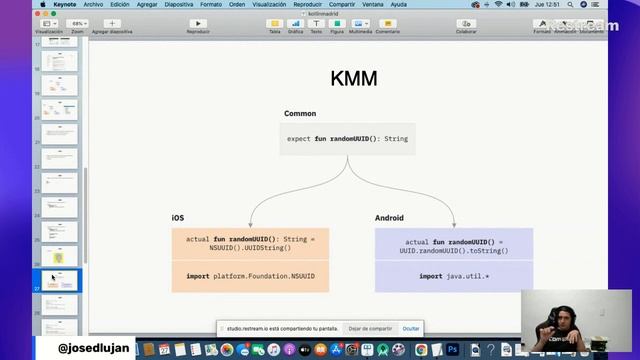This screenshot has width=640, height=360.
Task: Open the Agregar menu in menu bar
Action: click(x=147, y=4)
